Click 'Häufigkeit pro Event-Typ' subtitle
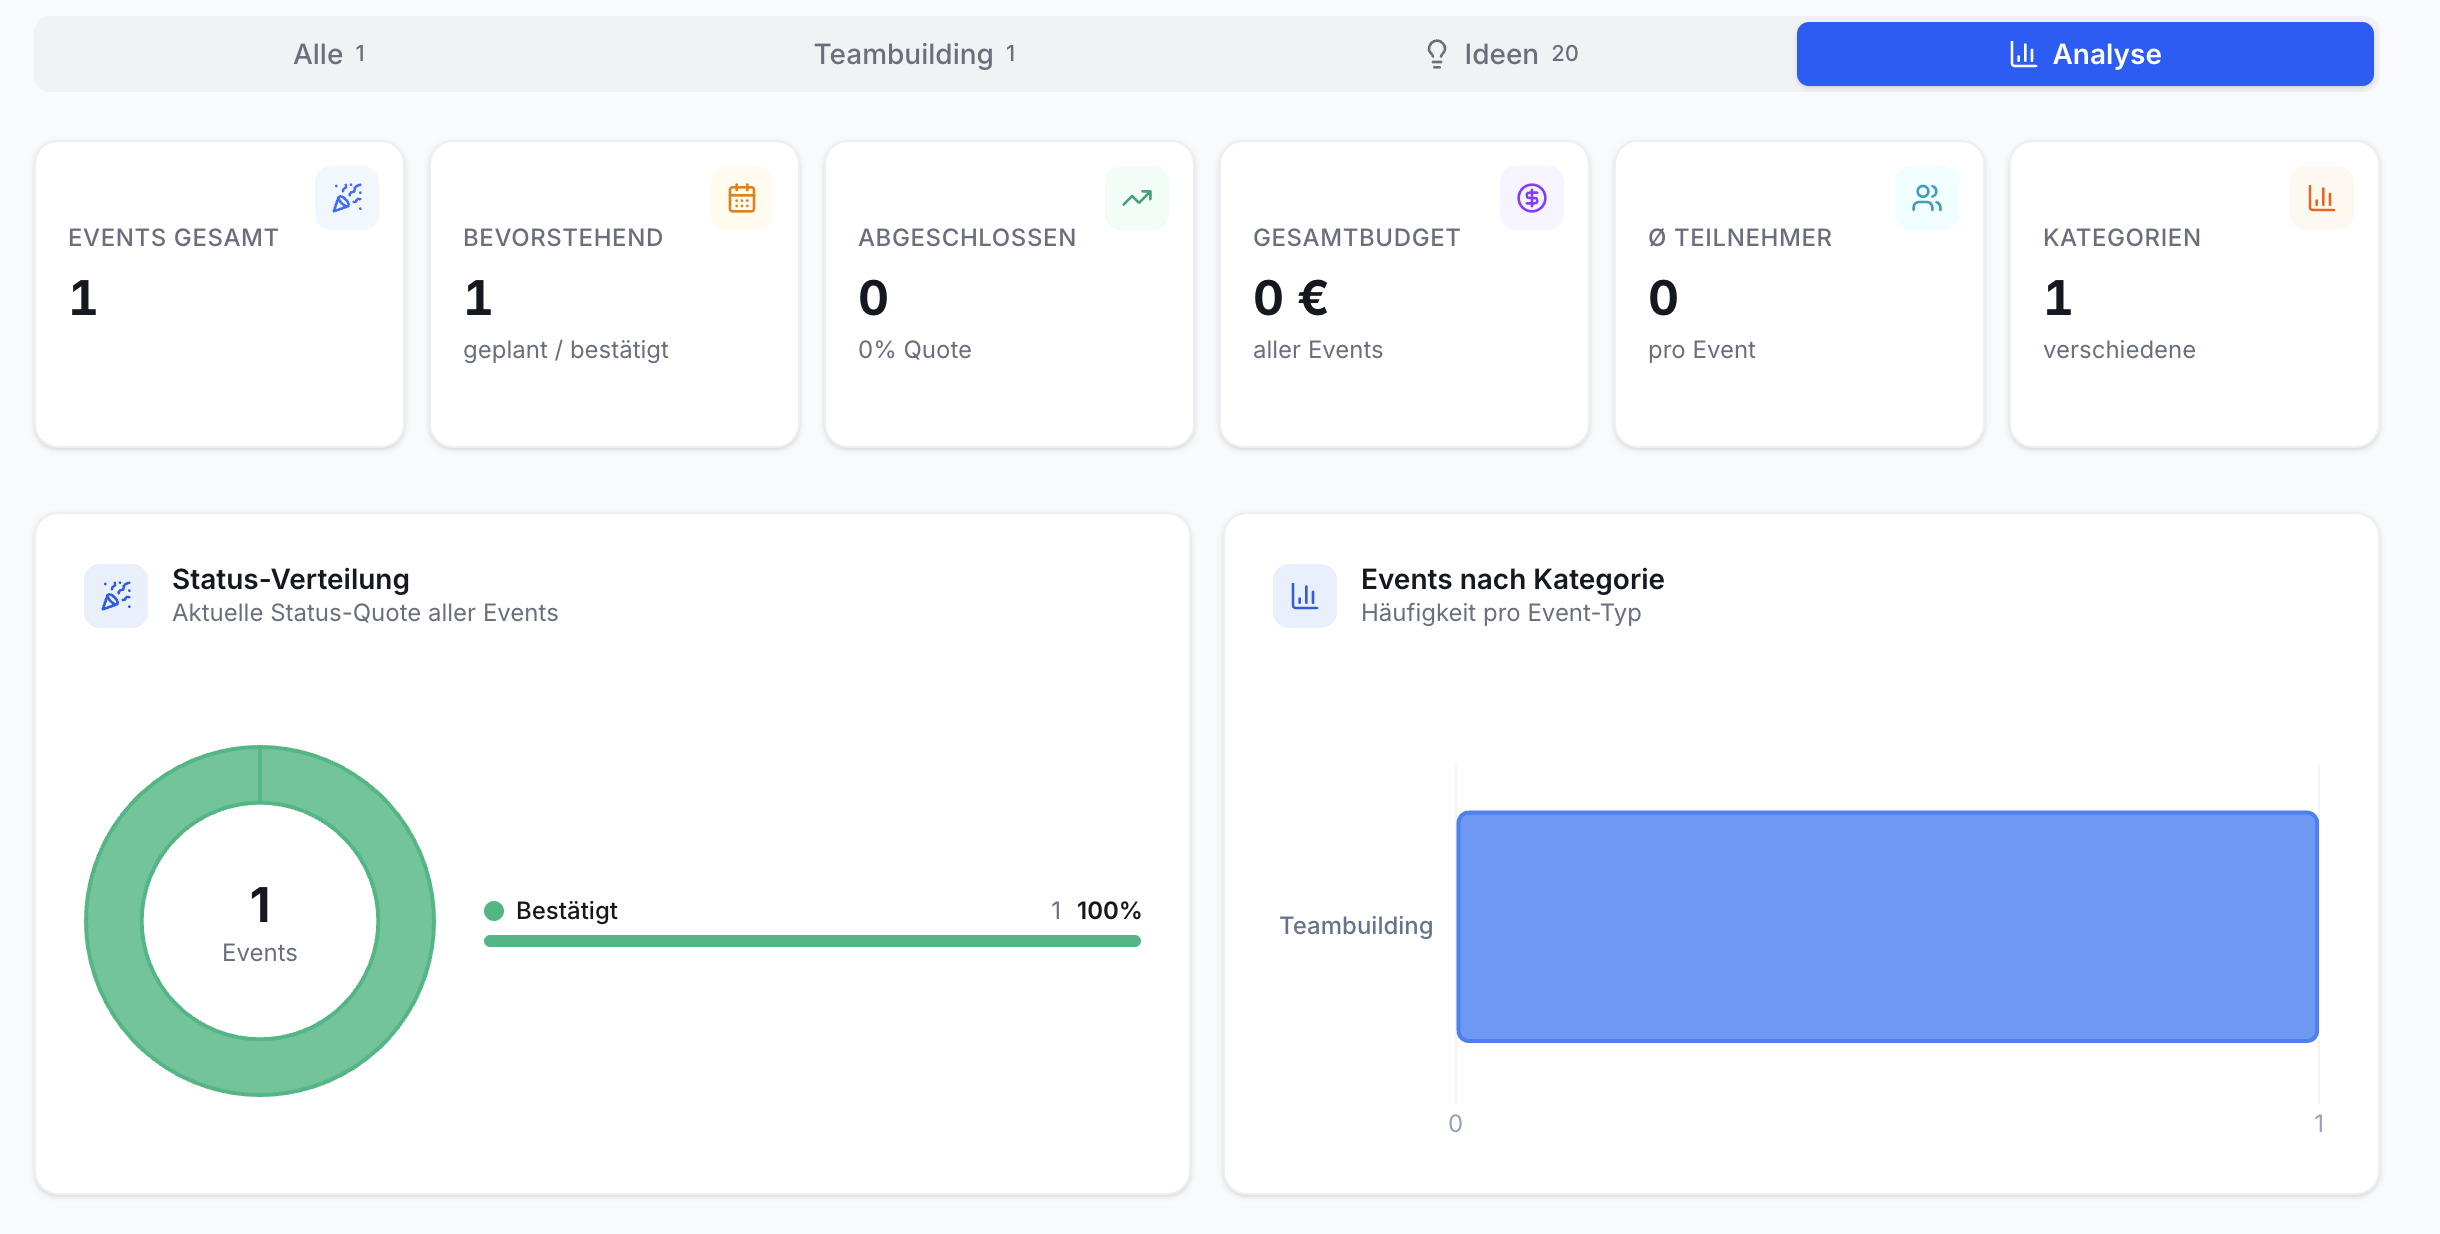This screenshot has height=1234, width=2440. [1501, 613]
